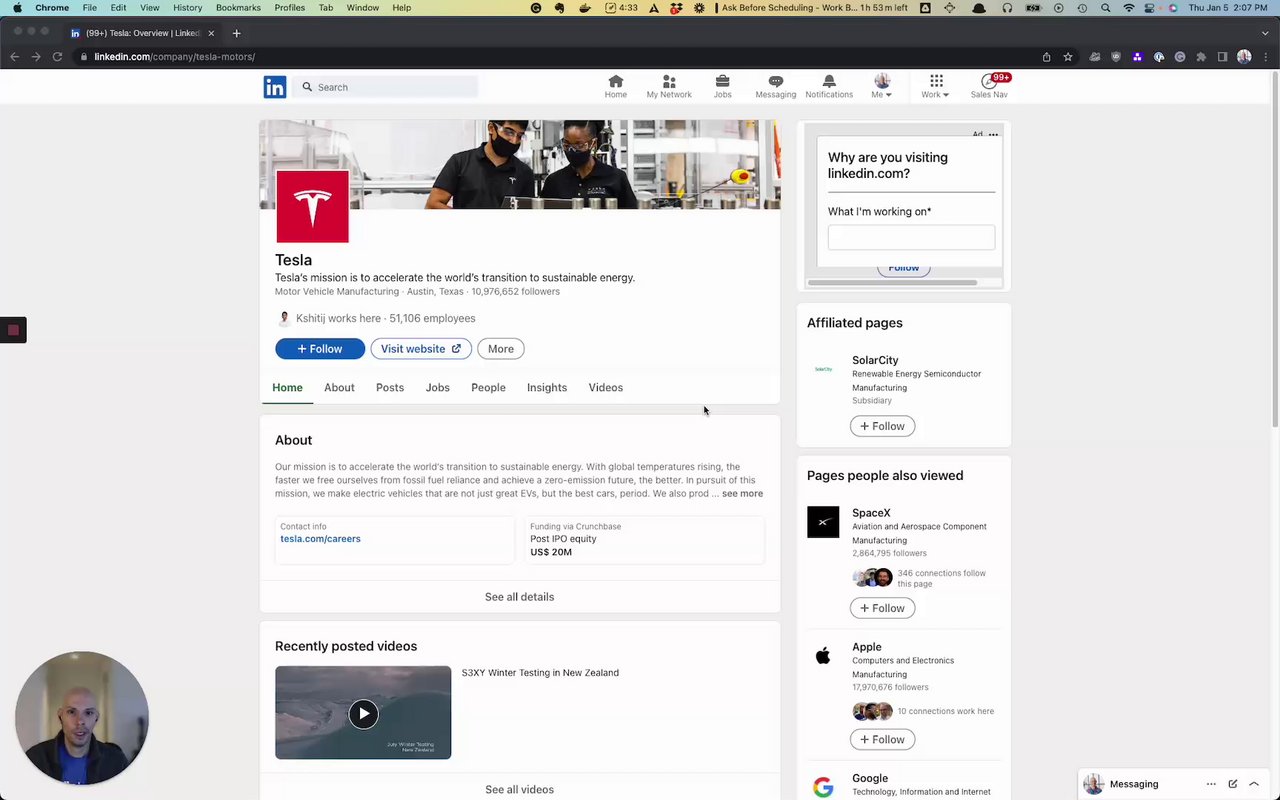Follow SolarCity
The width and height of the screenshot is (1280, 800).
(x=882, y=426)
